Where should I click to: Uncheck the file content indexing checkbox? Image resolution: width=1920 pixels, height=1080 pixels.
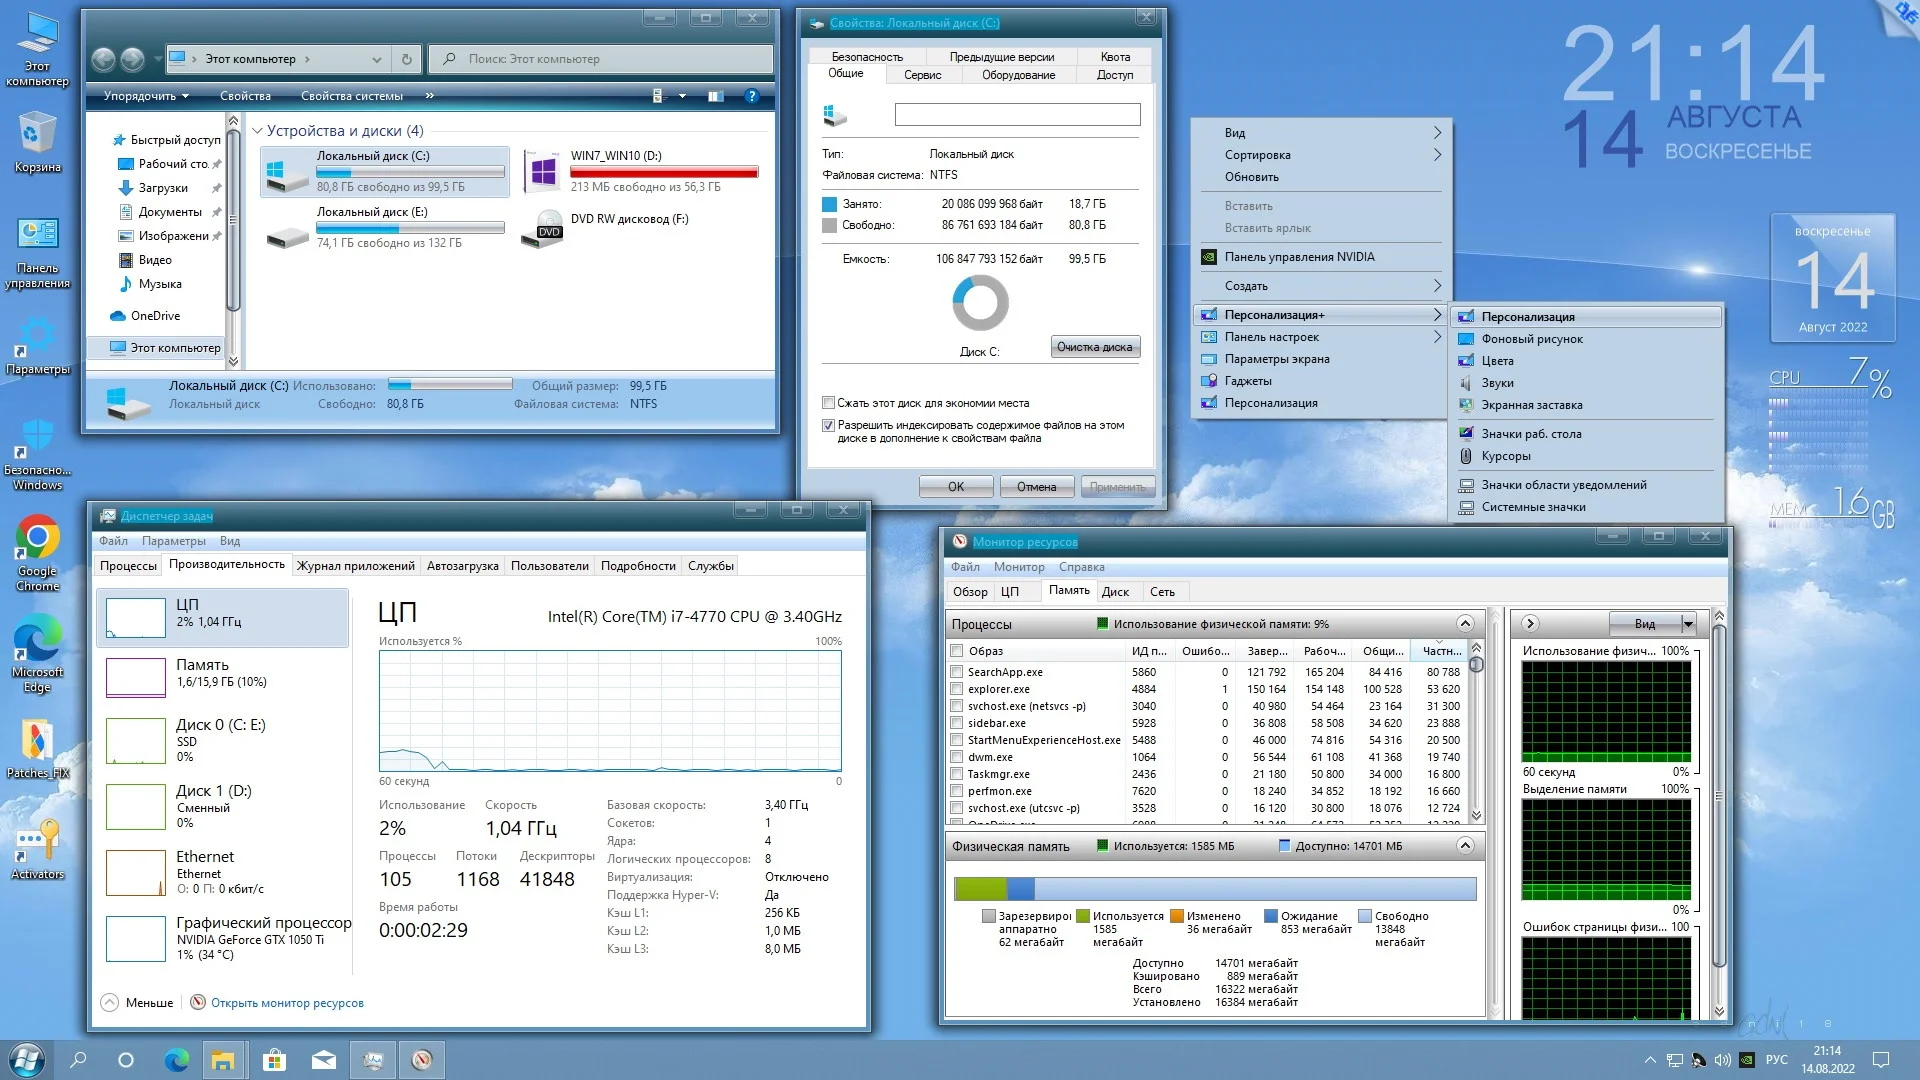click(828, 425)
